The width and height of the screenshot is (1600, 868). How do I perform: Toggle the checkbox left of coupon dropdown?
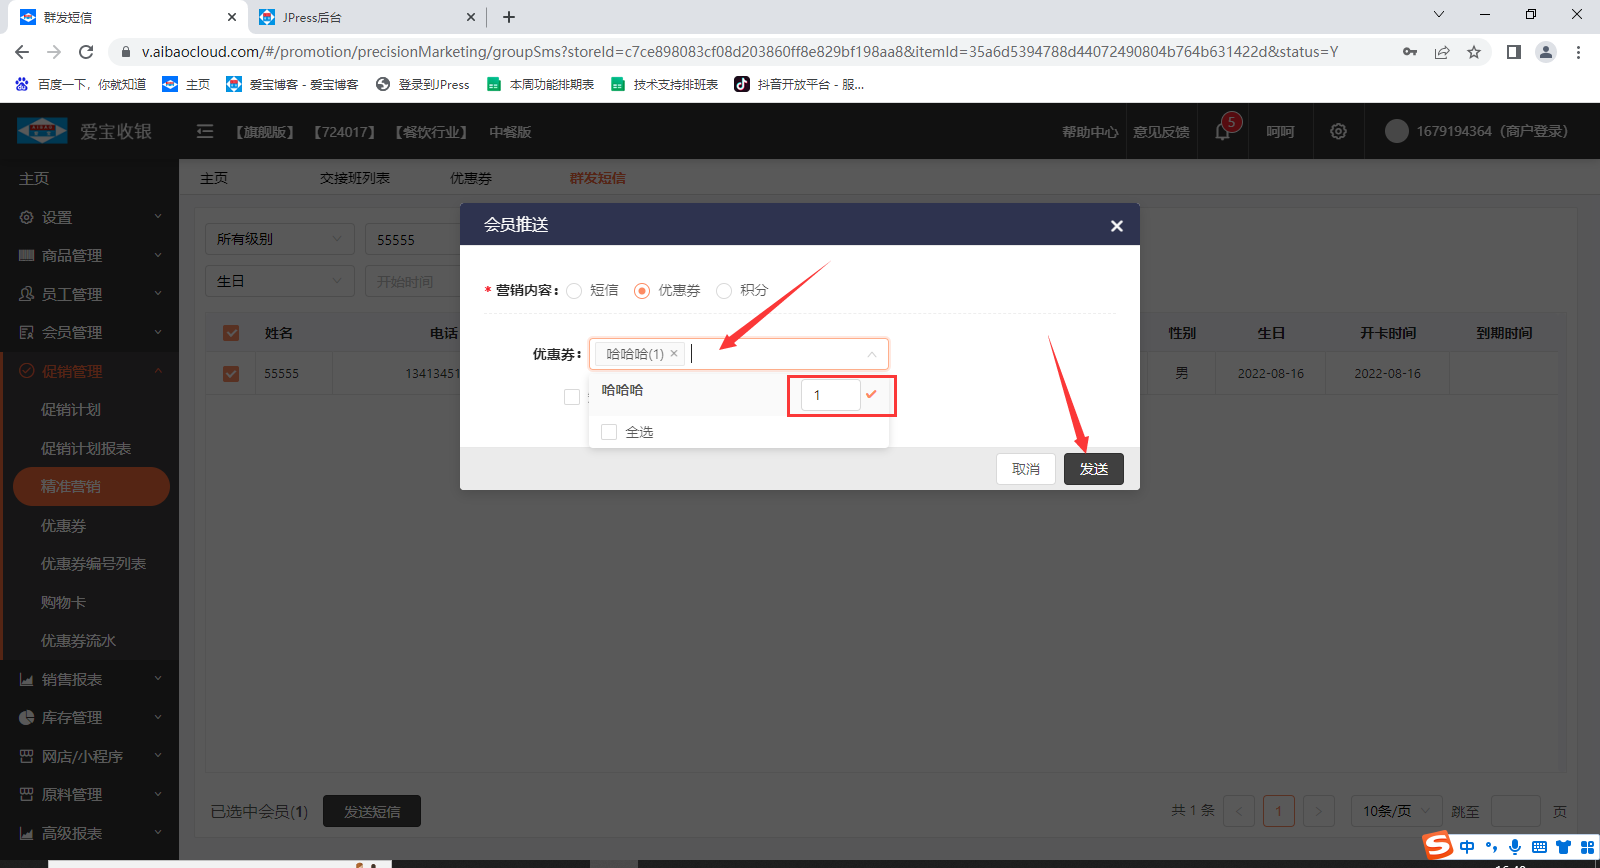tap(572, 397)
